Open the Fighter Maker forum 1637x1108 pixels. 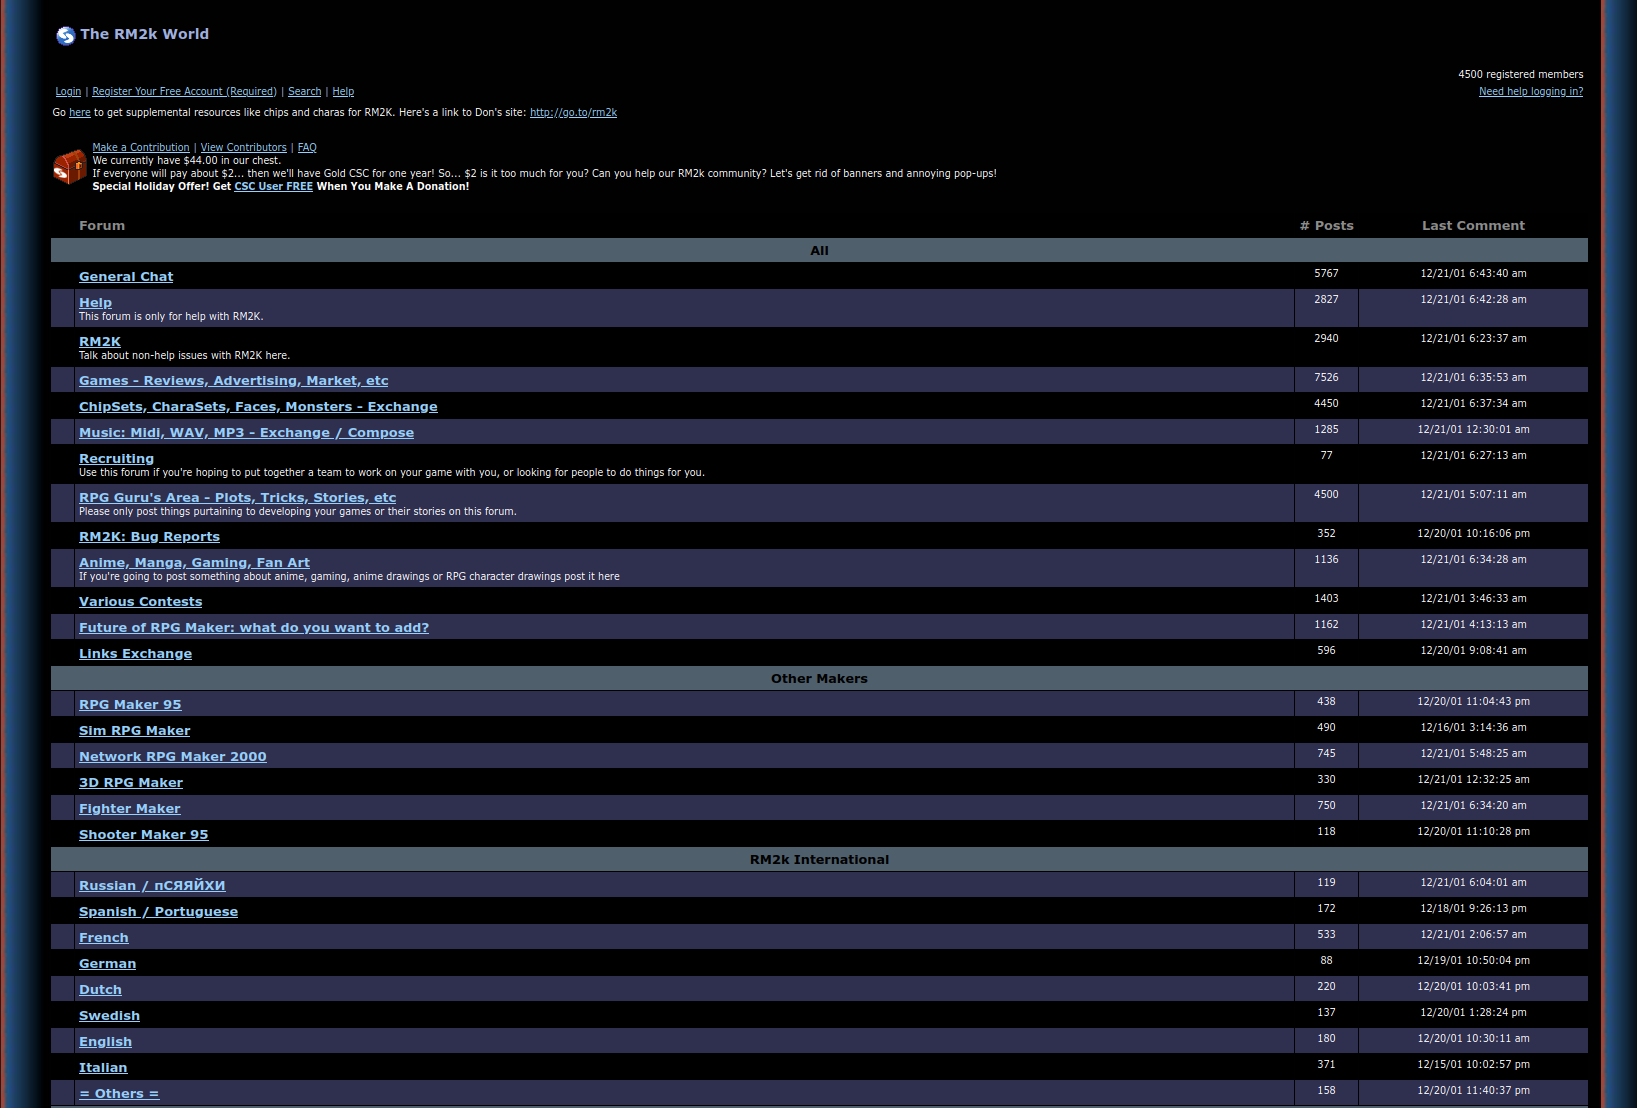pyautogui.click(x=129, y=809)
